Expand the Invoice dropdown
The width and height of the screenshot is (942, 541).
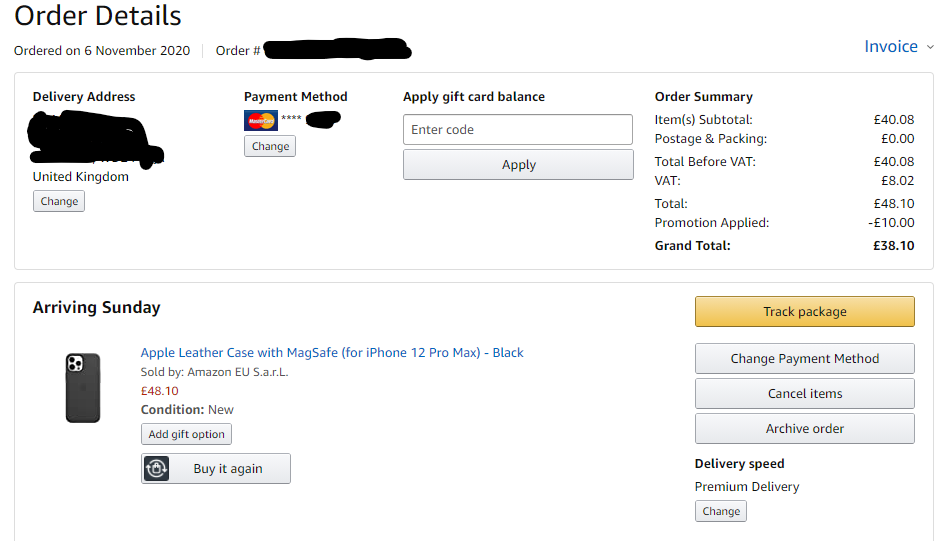[x=890, y=46]
